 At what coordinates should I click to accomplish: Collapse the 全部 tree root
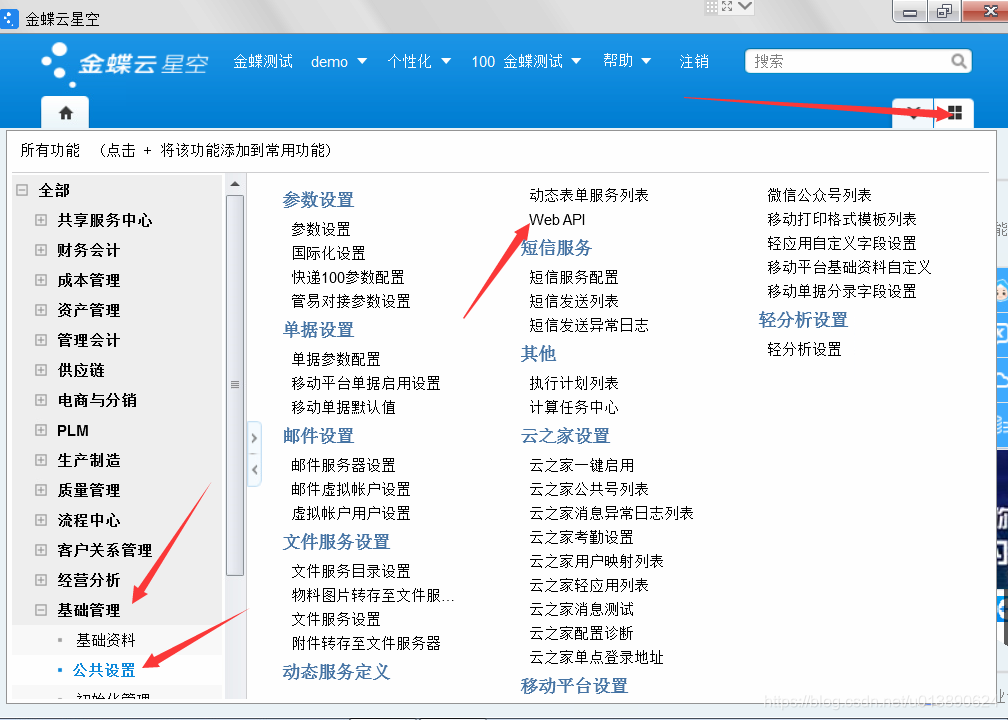(22, 190)
